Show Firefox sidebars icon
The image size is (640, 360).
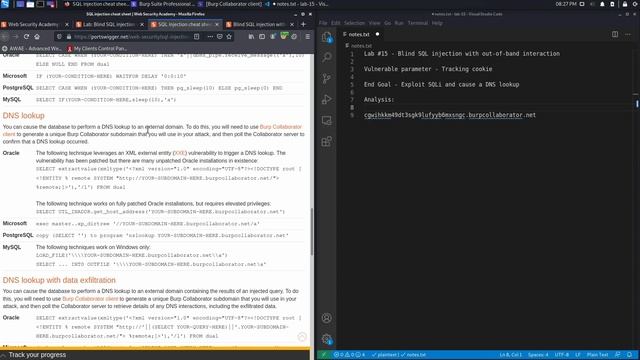point(262,36)
